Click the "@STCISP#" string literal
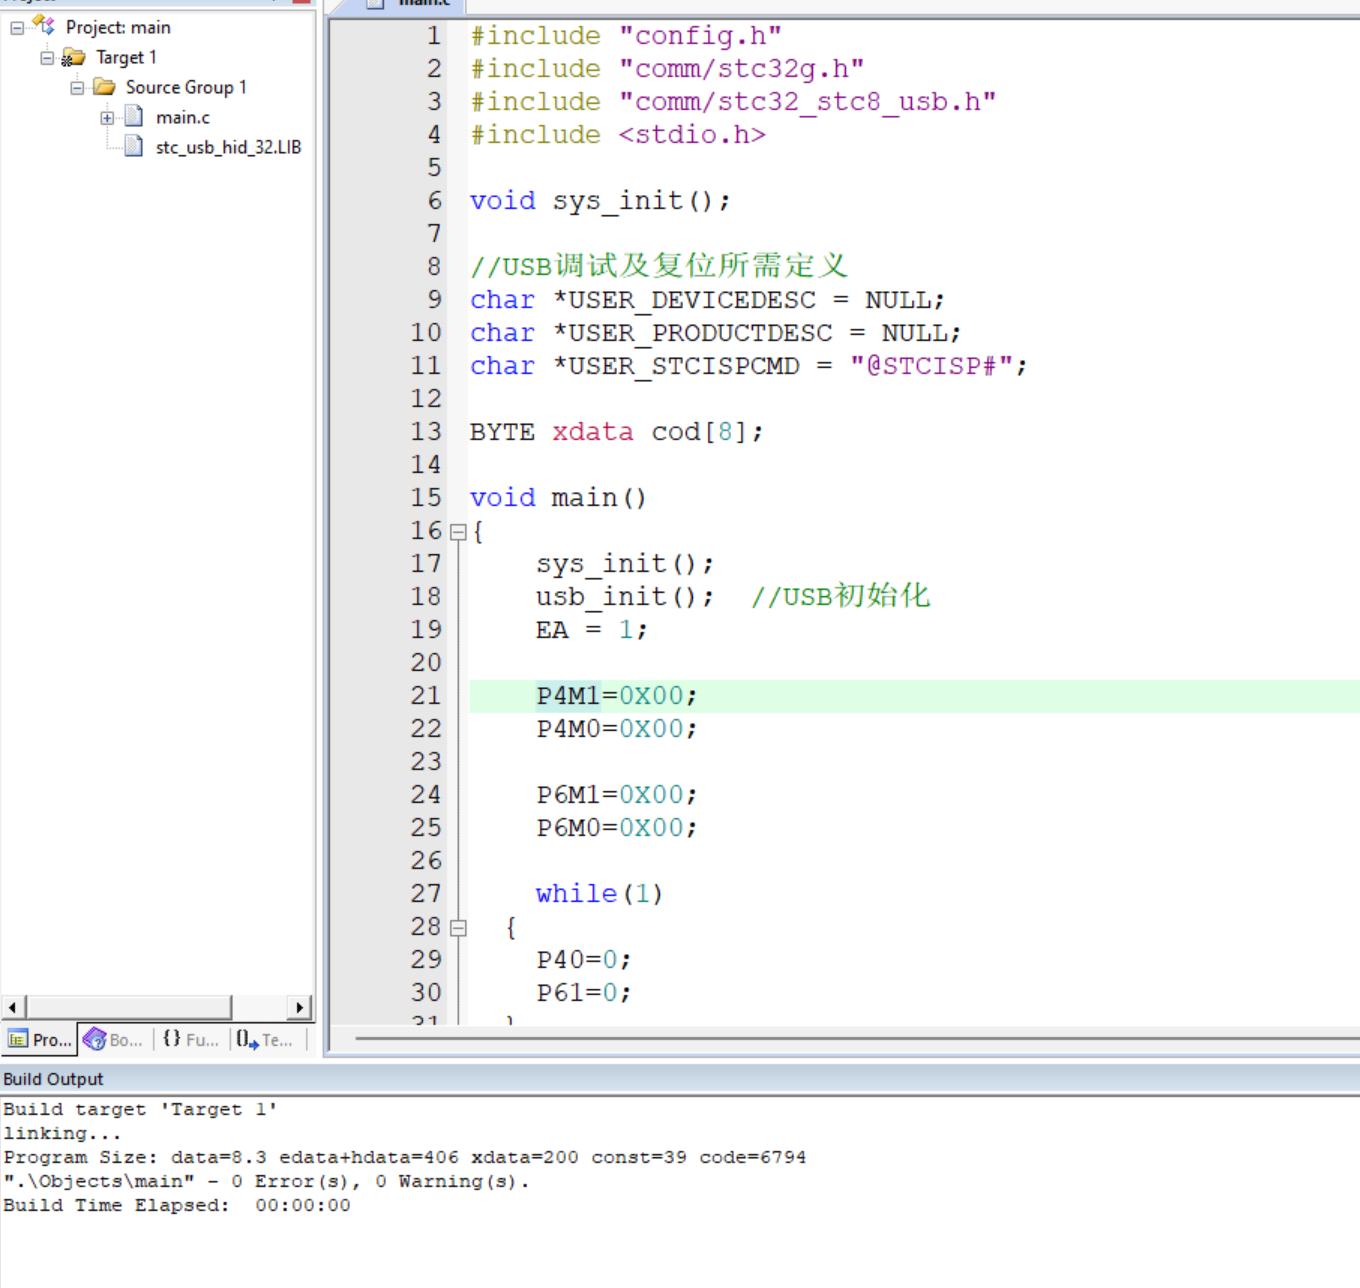 pos(931,366)
